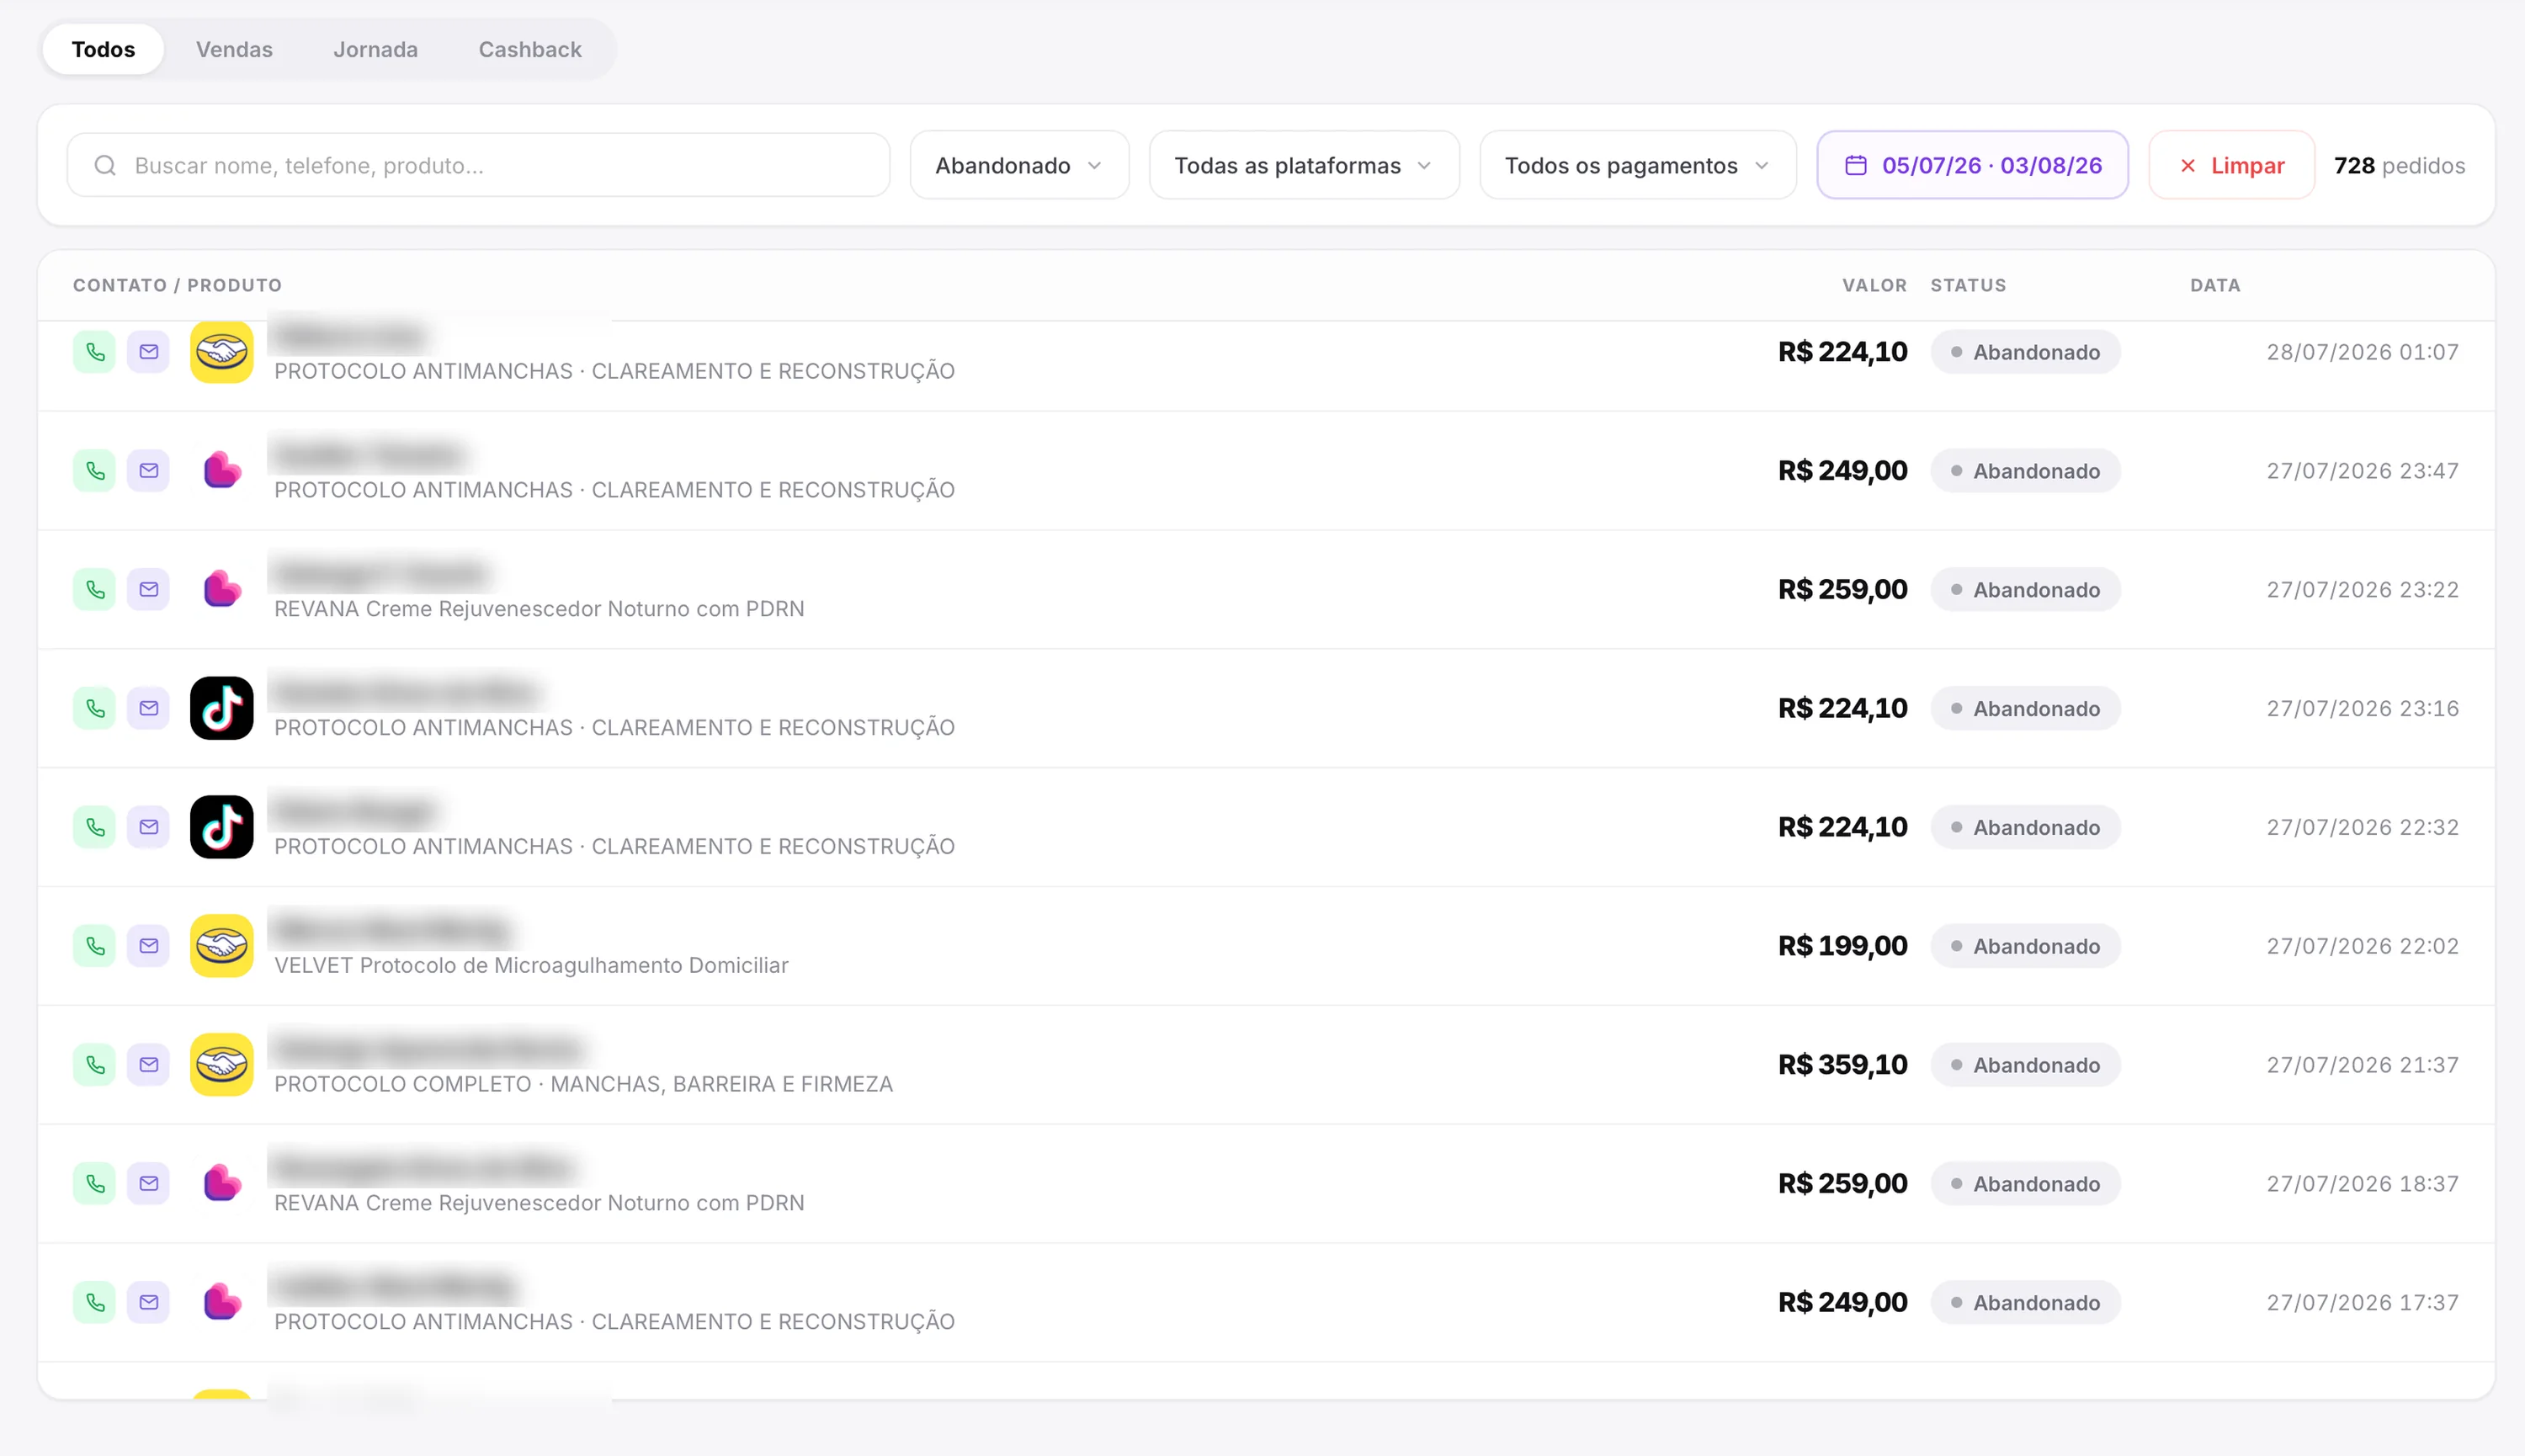Click Abandonado badge on R$ 359,10 order

click(x=2026, y=1065)
